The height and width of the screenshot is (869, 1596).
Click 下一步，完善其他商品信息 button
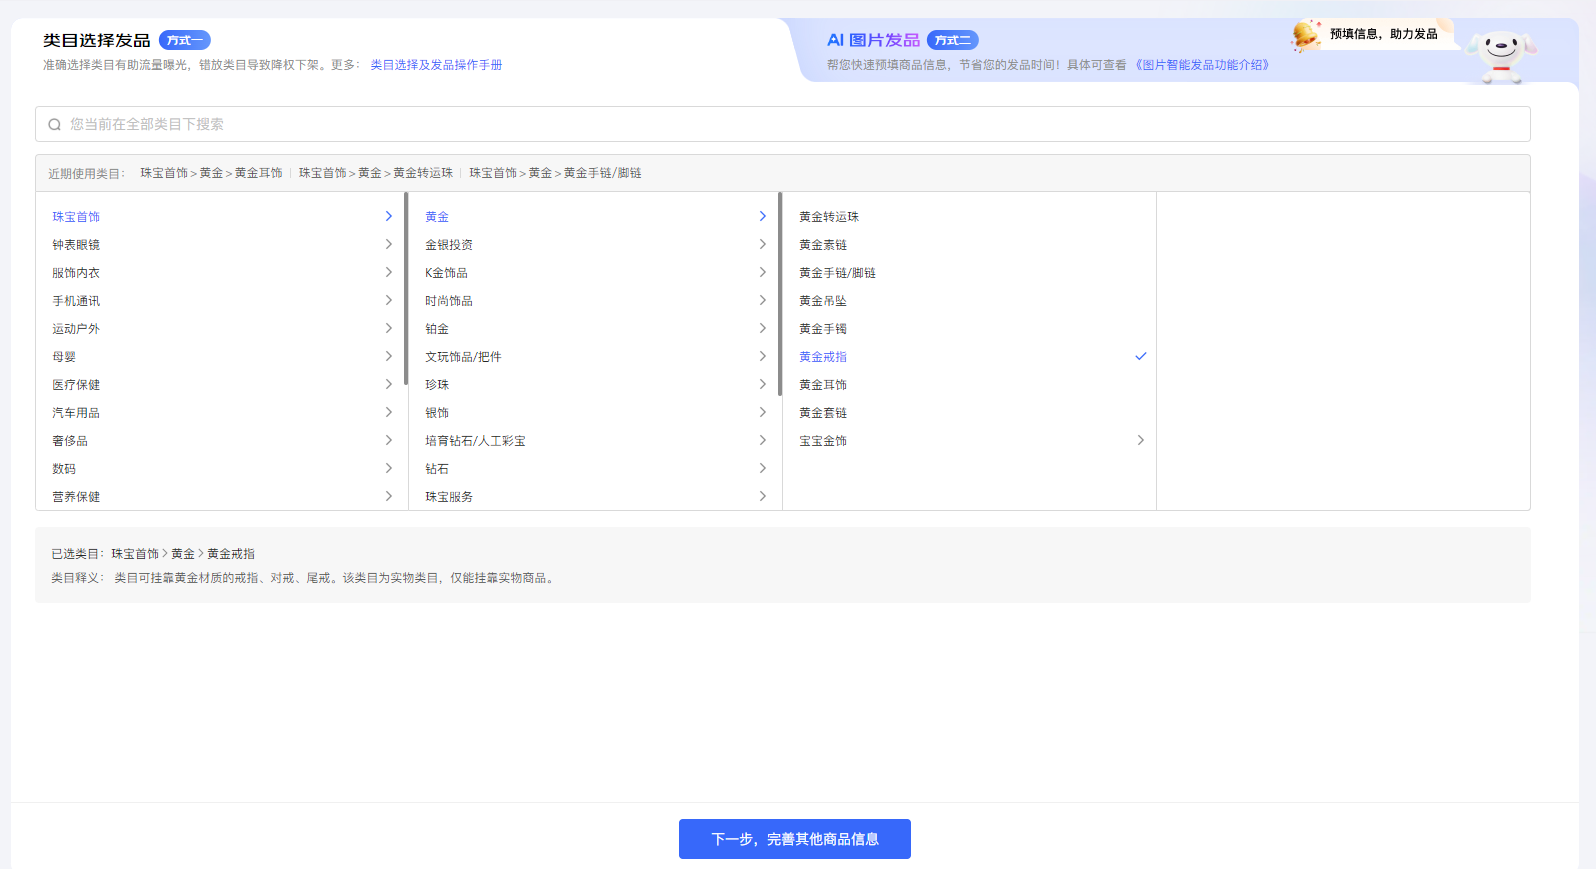pyautogui.click(x=794, y=839)
